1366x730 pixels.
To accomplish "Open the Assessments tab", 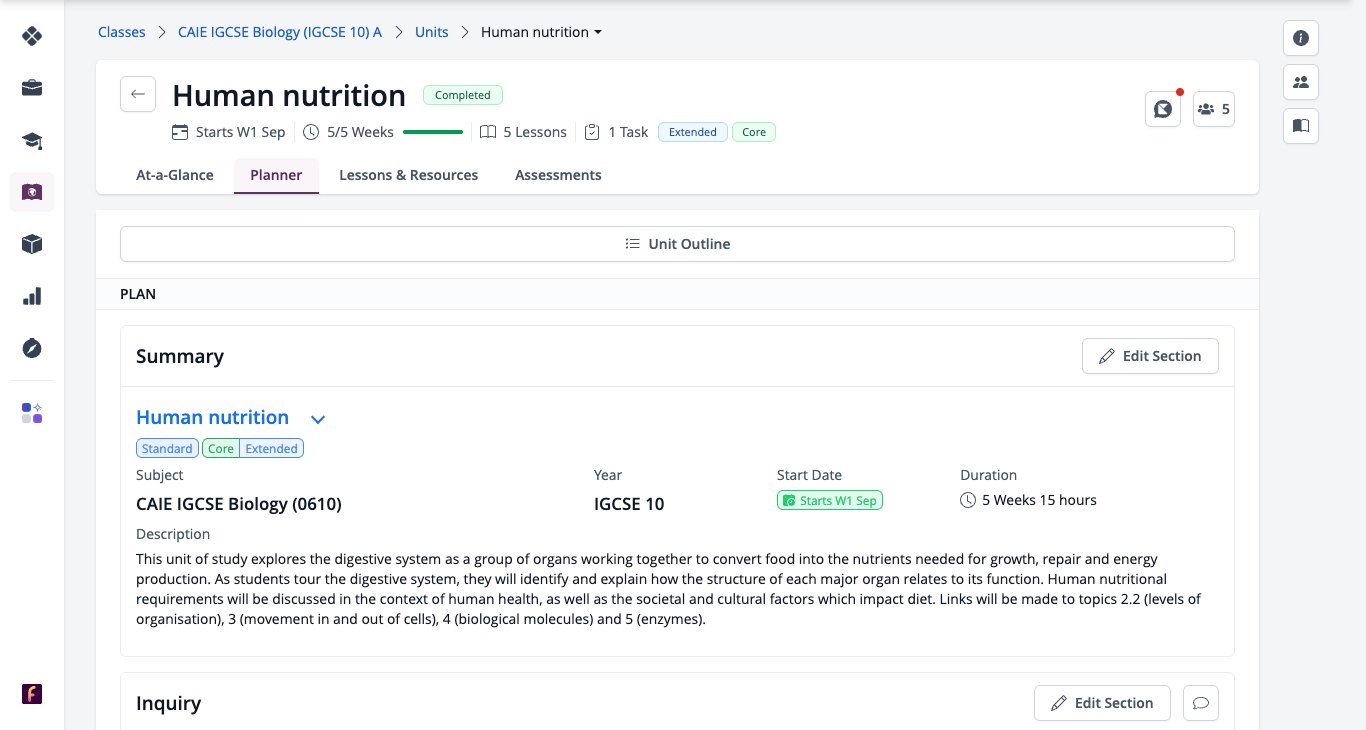I will 558,175.
